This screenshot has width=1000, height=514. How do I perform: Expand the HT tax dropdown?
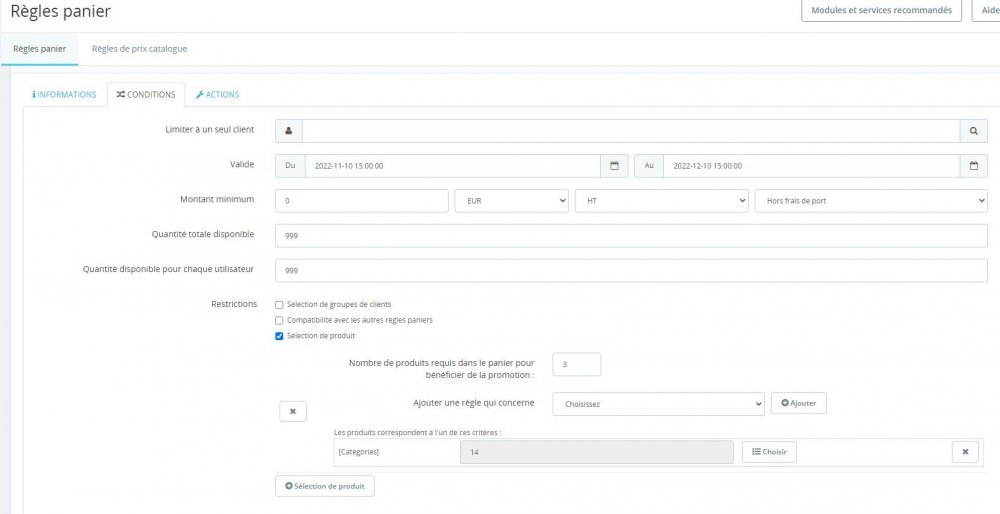point(661,201)
